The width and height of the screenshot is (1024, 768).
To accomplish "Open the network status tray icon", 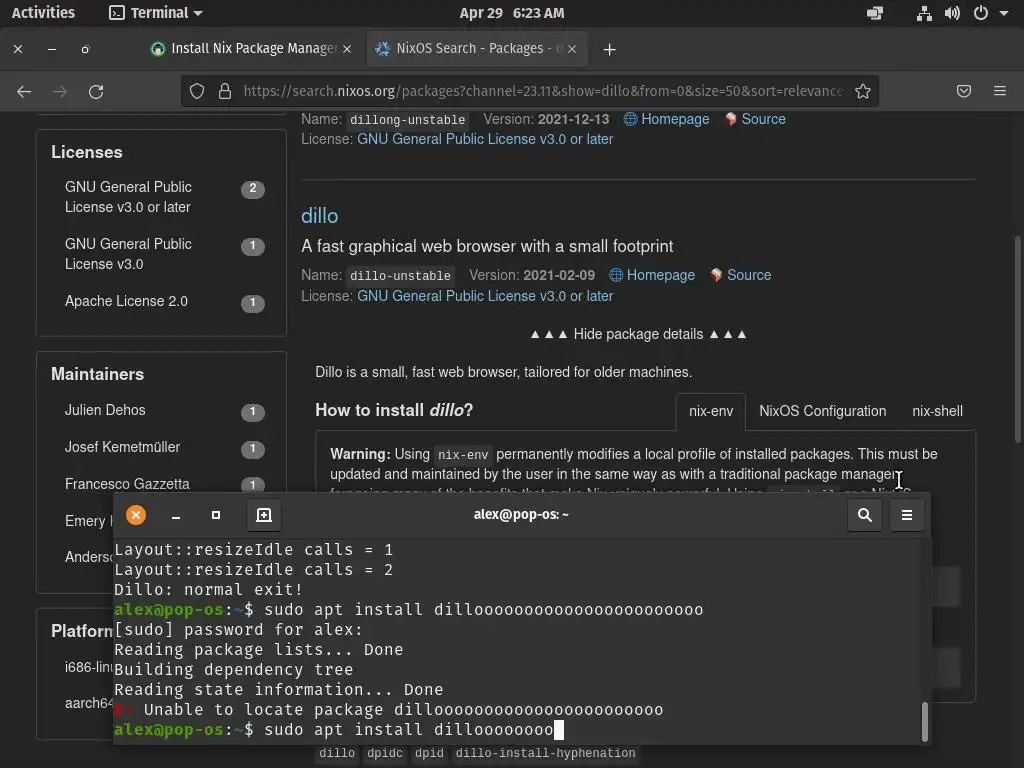I will click(924, 13).
